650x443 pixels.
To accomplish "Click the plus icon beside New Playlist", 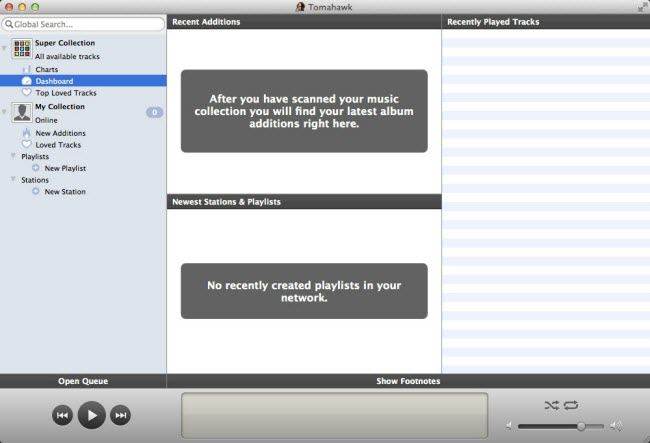I will point(36,168).
